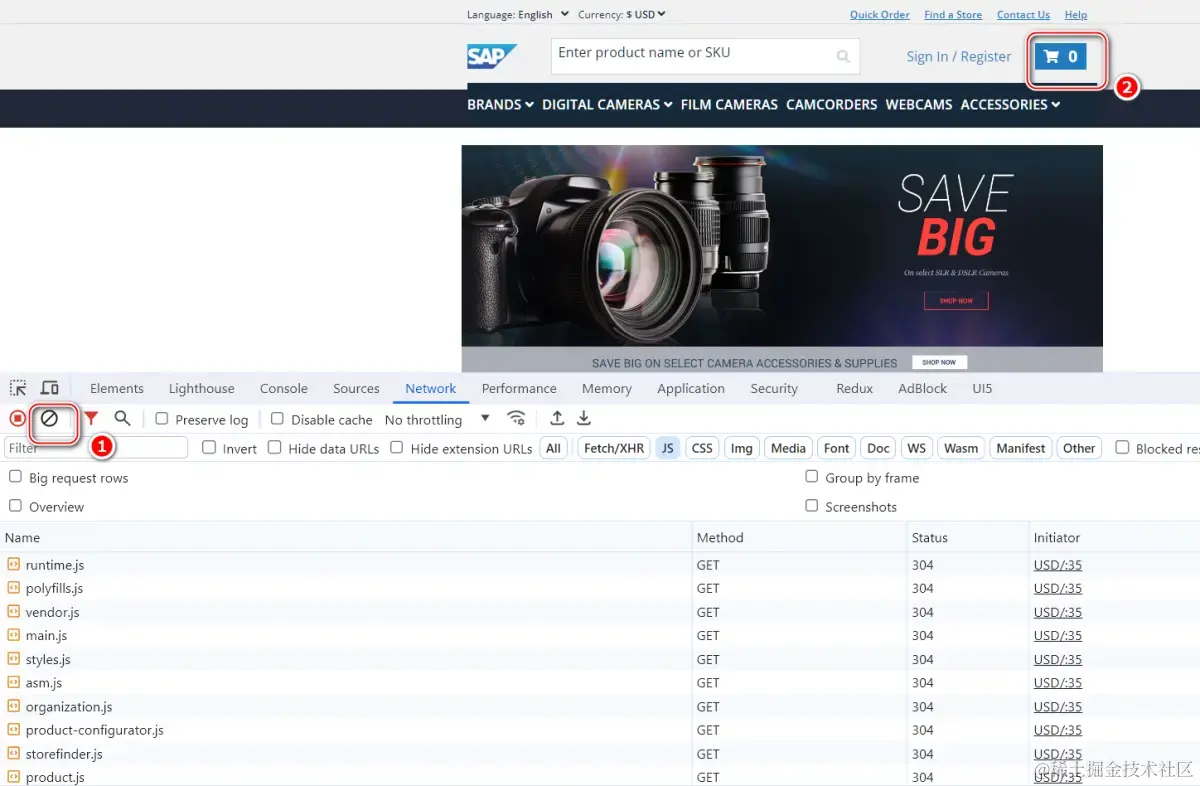Activate the inspect element picker icon
The height and width of the screenshot is (786, 1200).
18,388
